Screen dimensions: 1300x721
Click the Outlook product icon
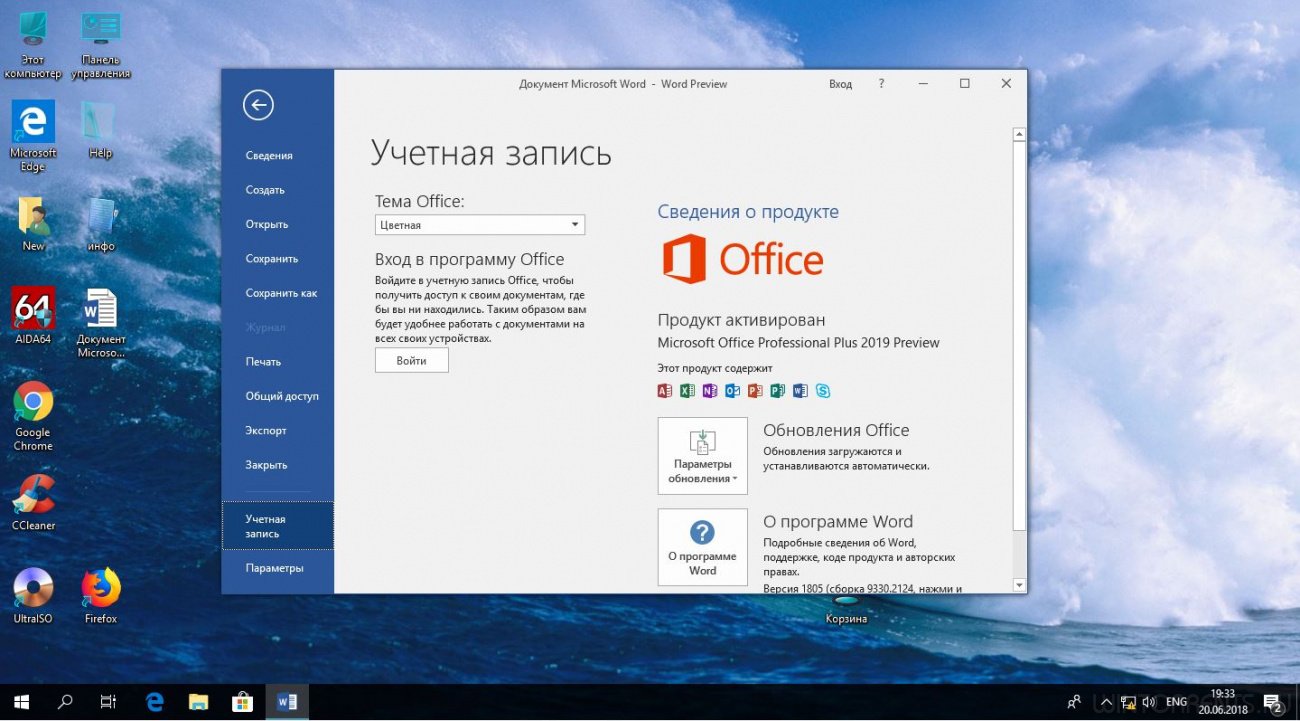732,391
